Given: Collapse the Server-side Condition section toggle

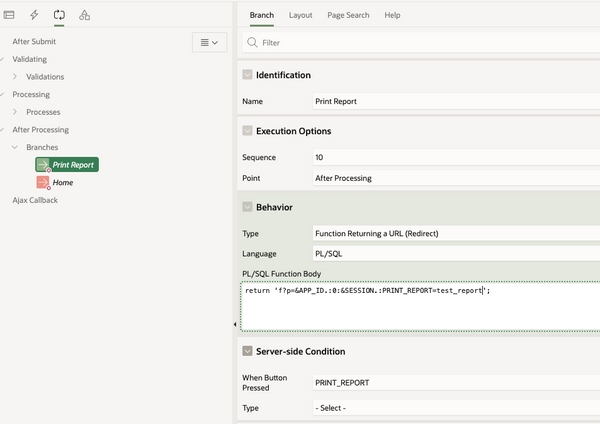Looking at the screenshot, I should [247, 351].
